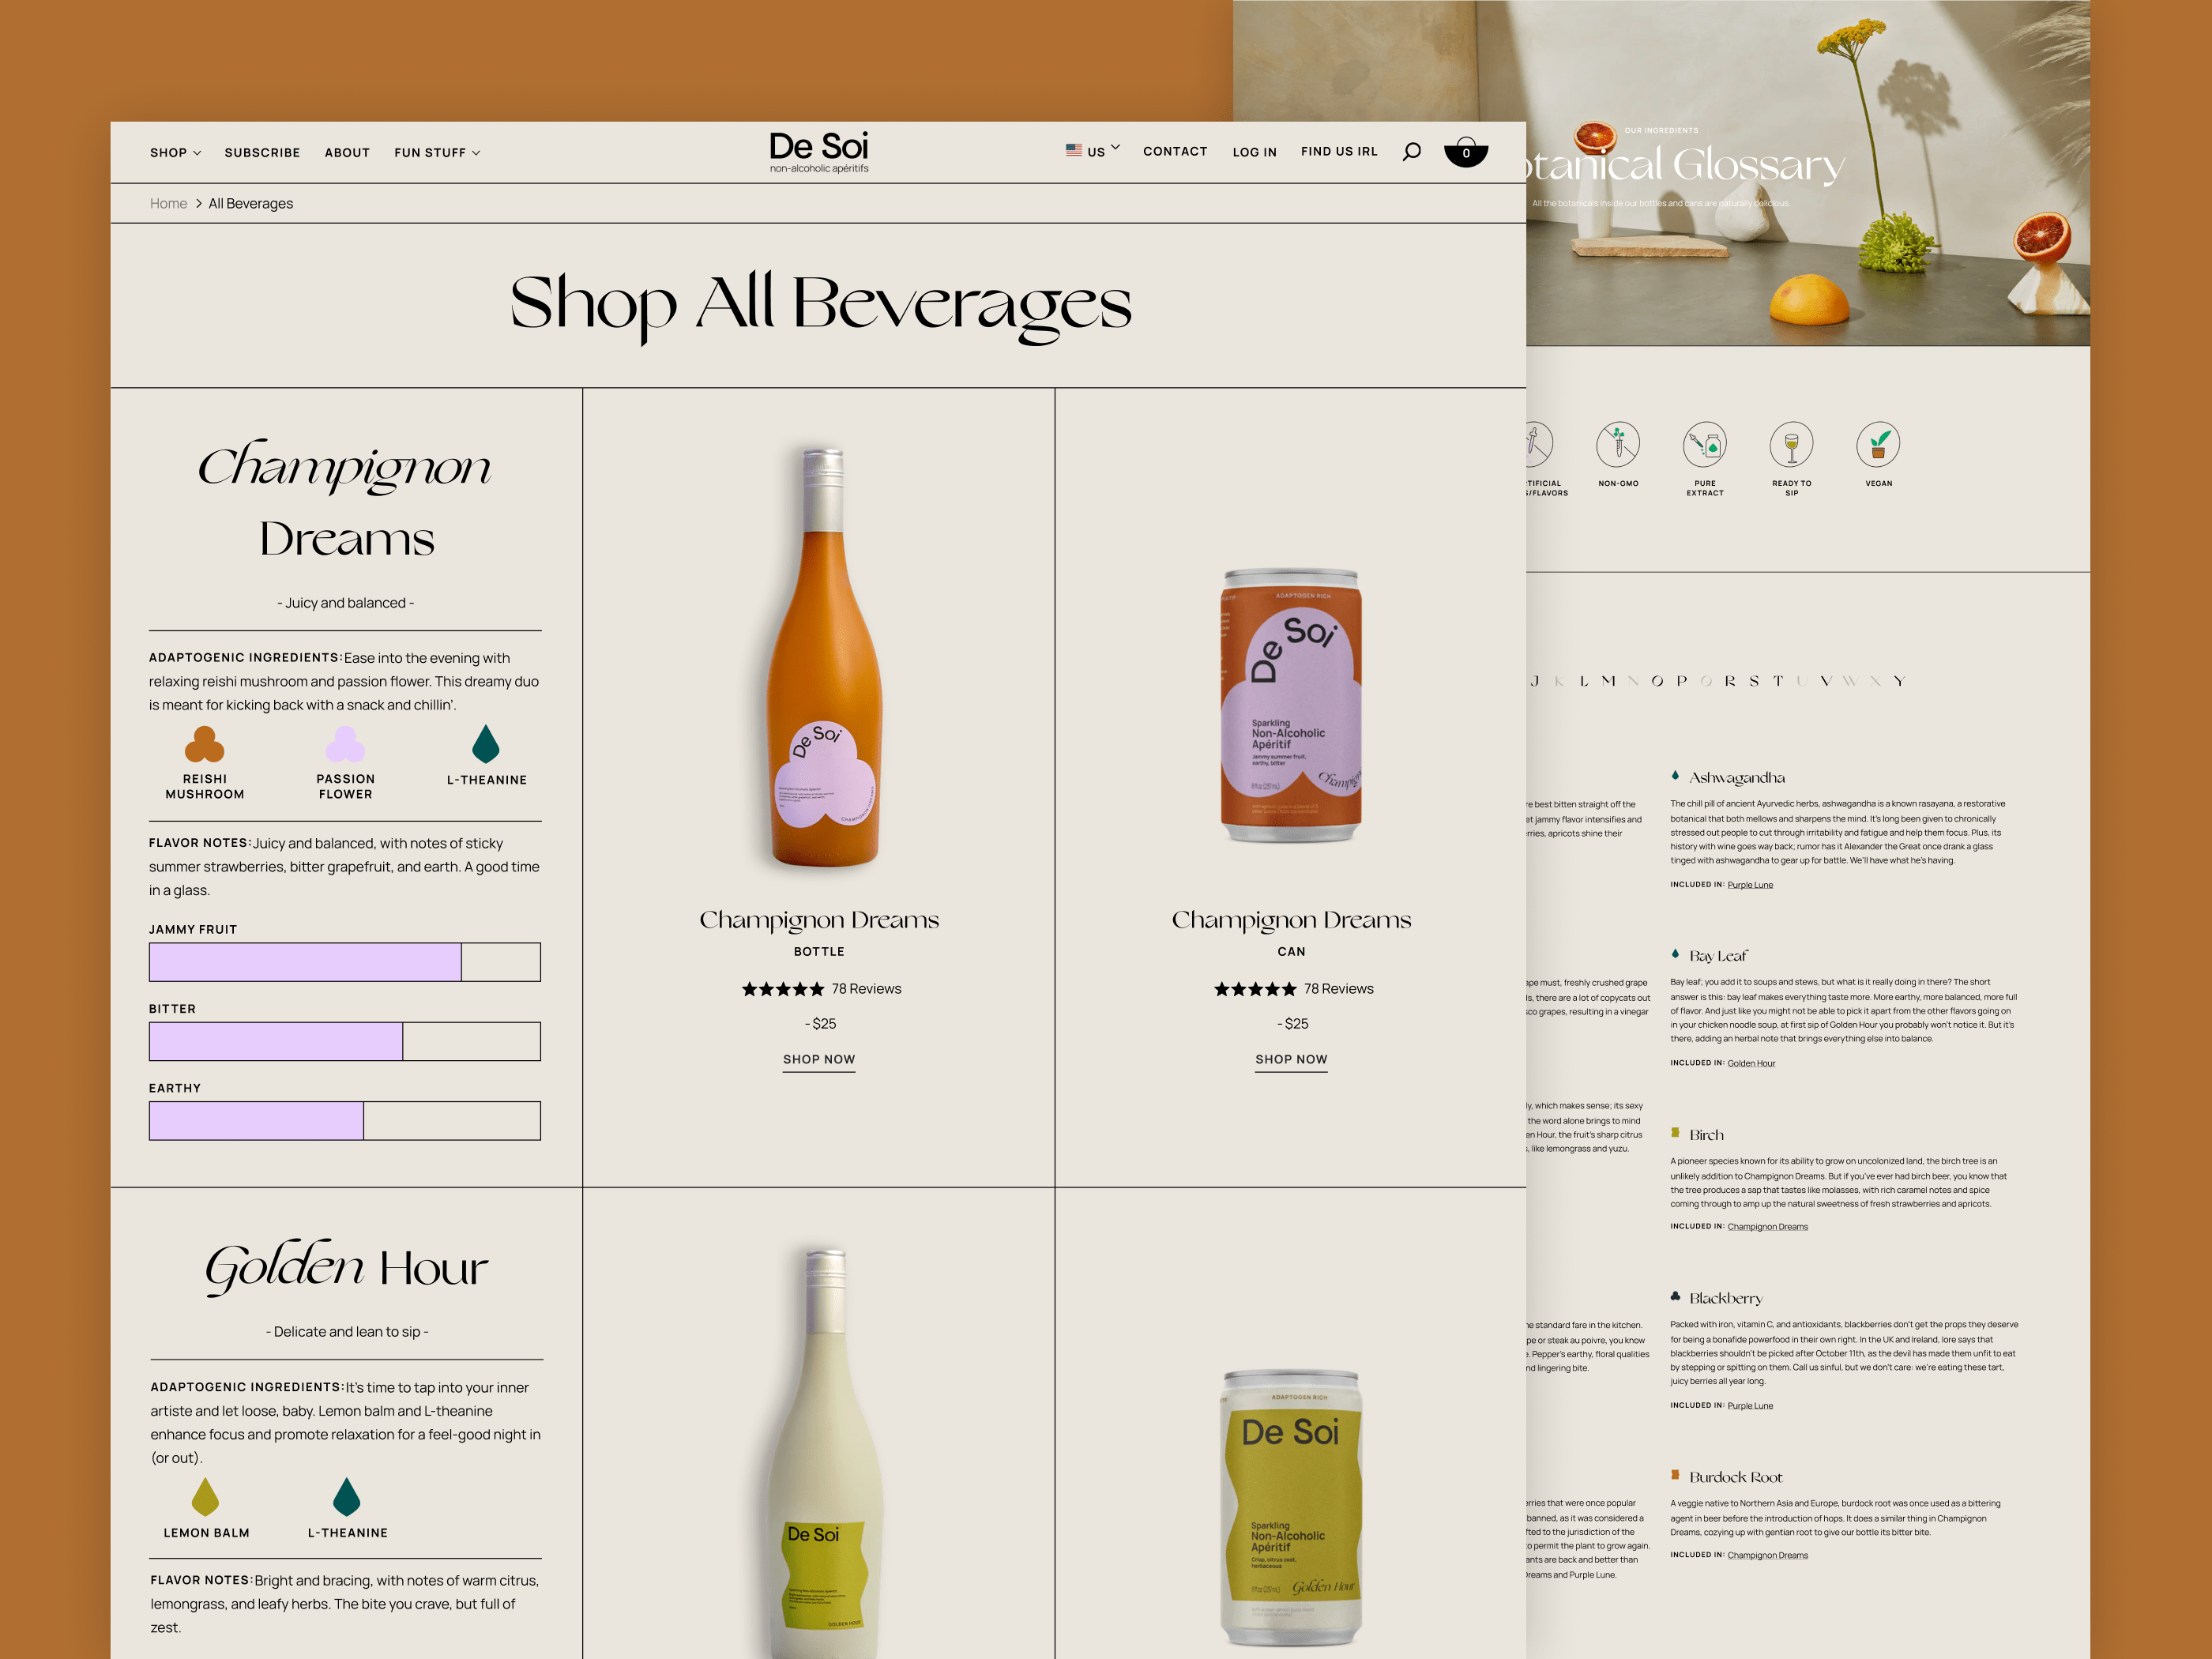
Task: Open Purple Lune link under Ashwagandha
Action: pyautogui.click(x=1750, y=885)
